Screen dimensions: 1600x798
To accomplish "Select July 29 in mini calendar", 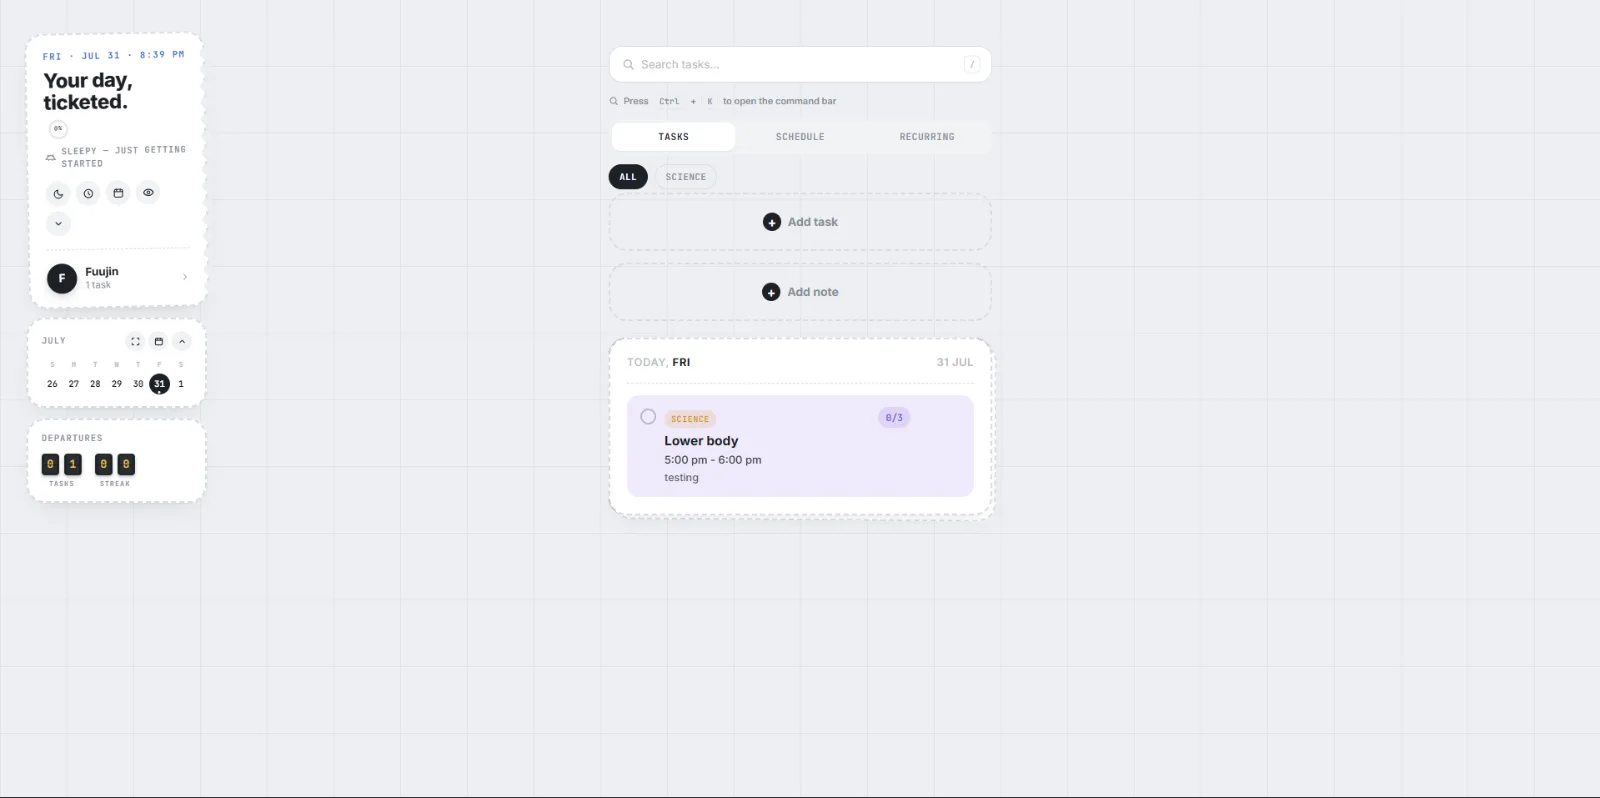I will pos(117,384).
